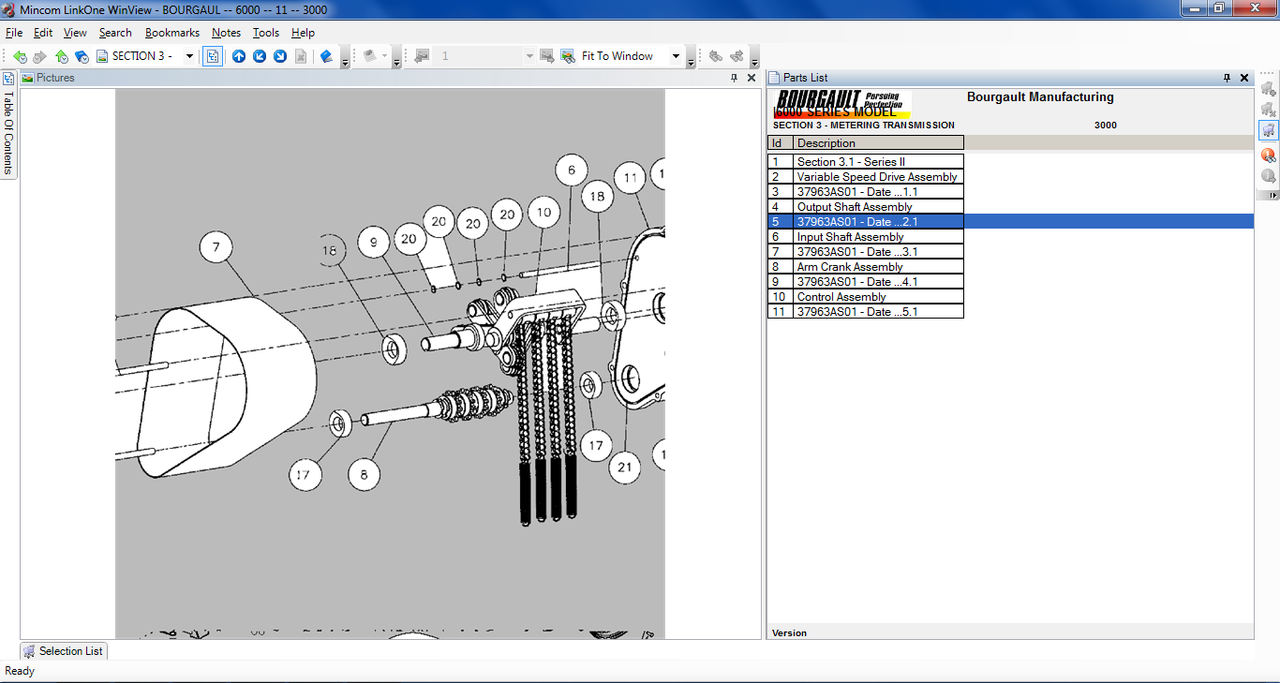Open the Table Of Contents side tab
The width and height of the screenshot is (1280, 683).
8,125
